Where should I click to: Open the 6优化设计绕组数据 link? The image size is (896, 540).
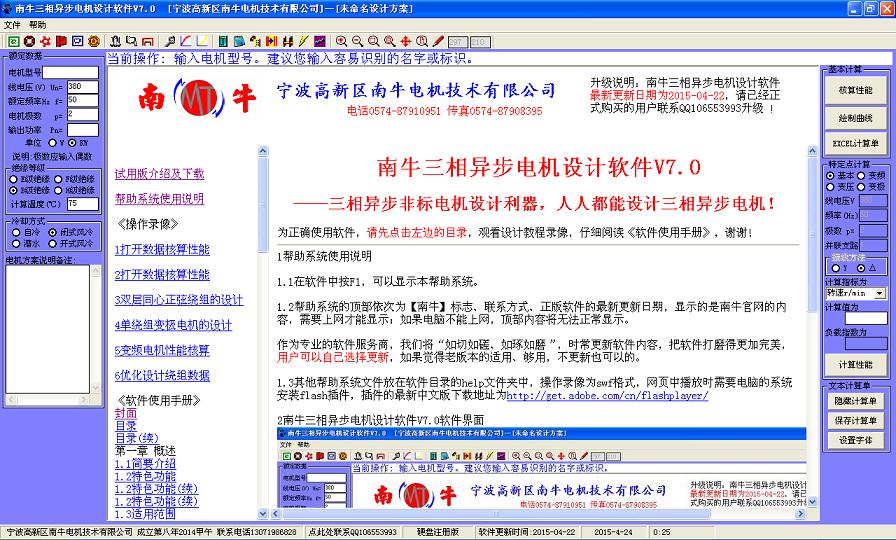(162, 375)
